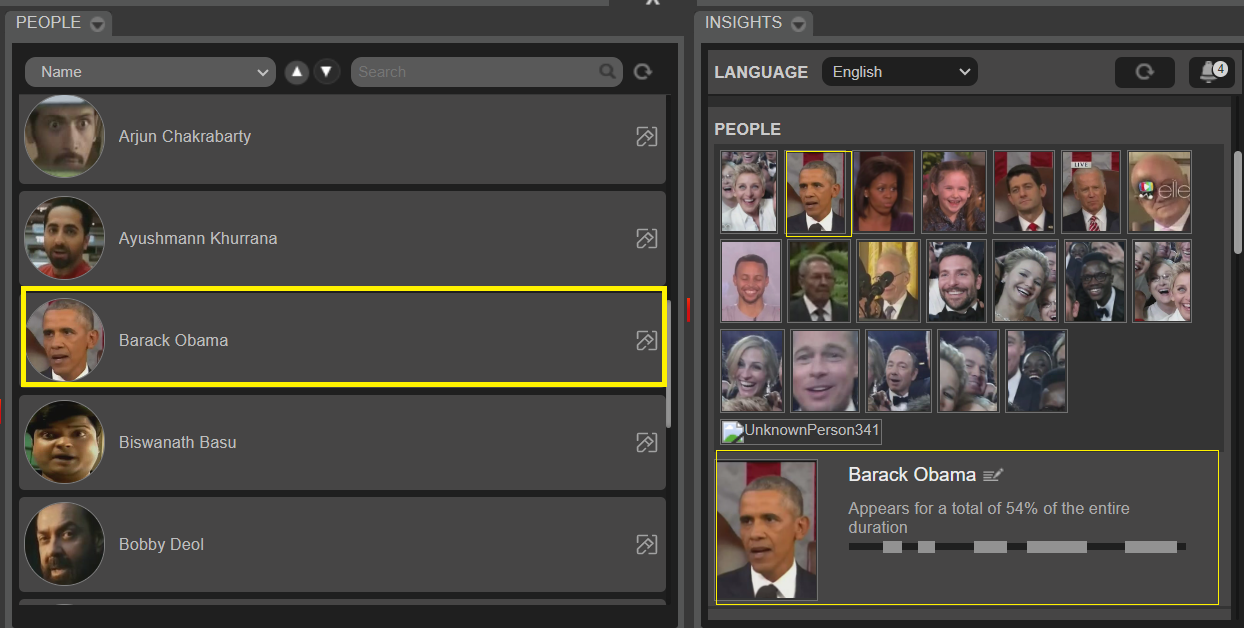
Task: Open the English language dropdown
Action: point(900,72)
